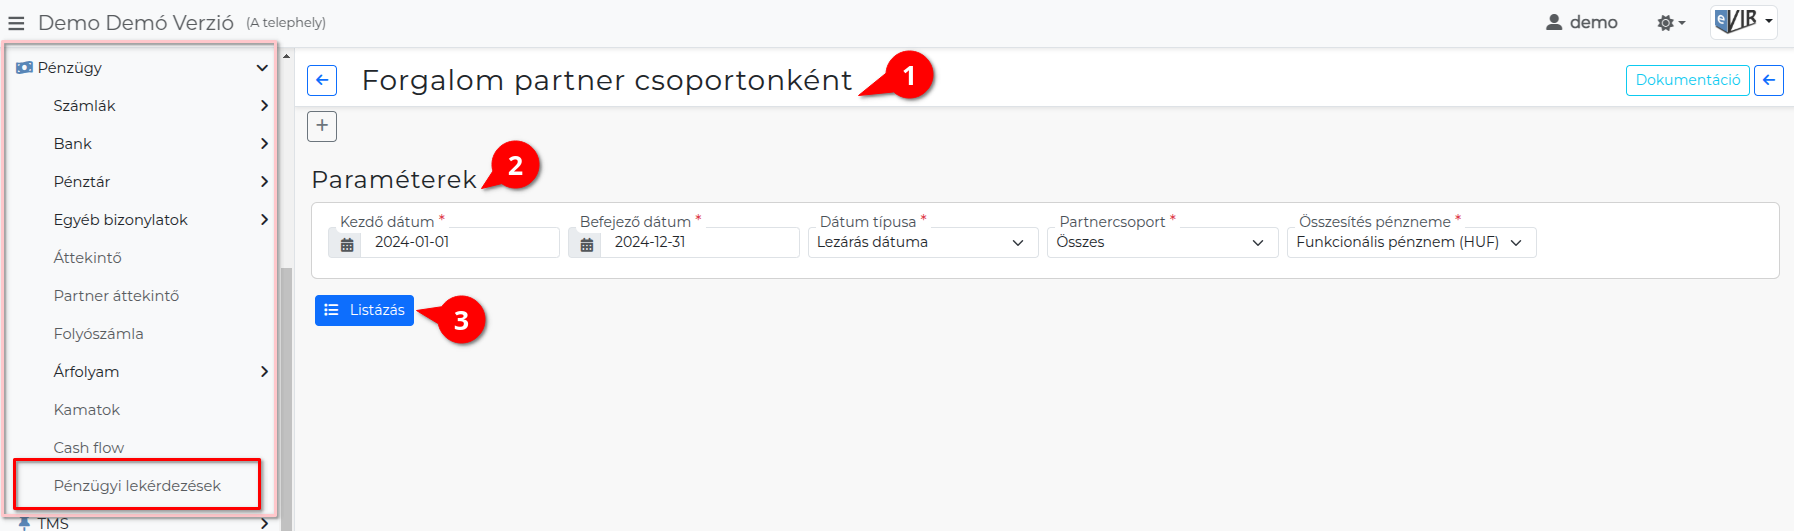Click the Kezdő dátum date field
Screen dimensions: 1794x531
(459, 242)
